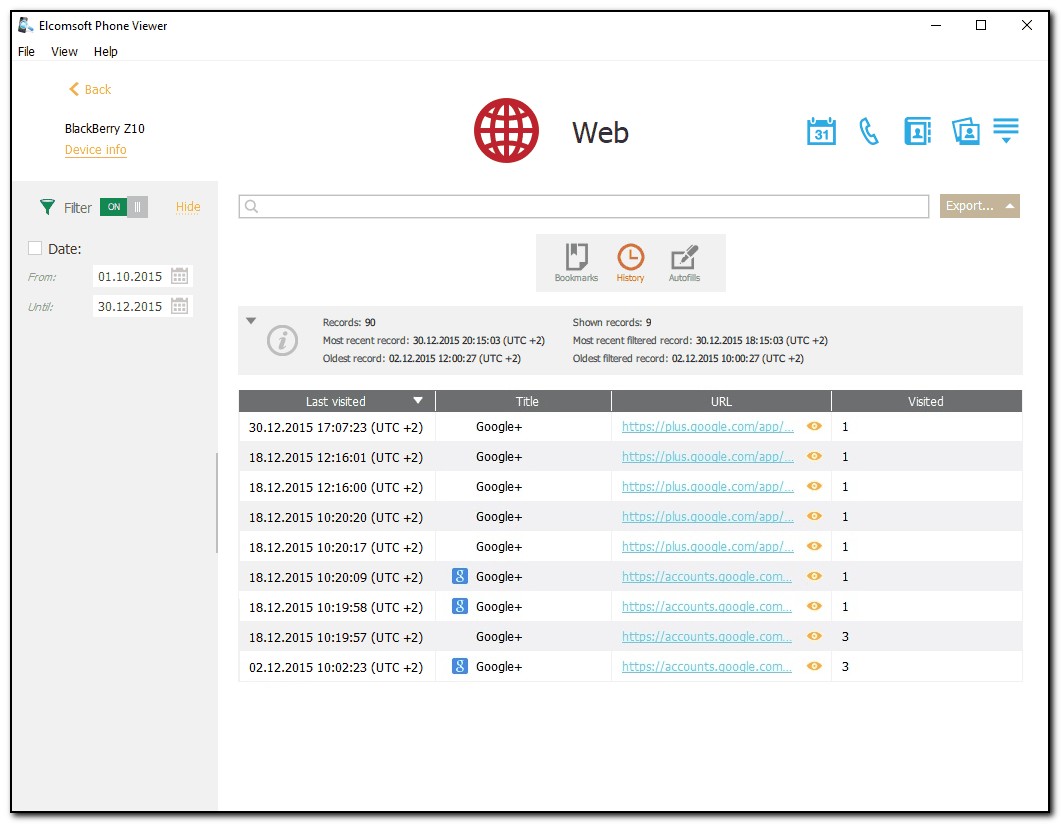The image size is (1061, 824).
Task: Click the Device info link
Action: [95, 150]
